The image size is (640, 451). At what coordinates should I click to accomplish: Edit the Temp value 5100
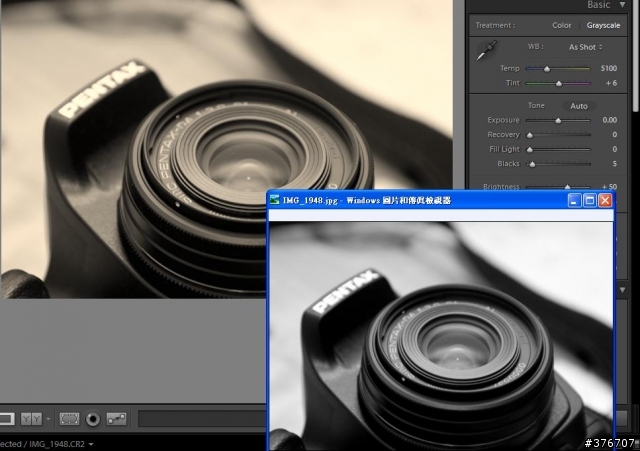[609, 68]
